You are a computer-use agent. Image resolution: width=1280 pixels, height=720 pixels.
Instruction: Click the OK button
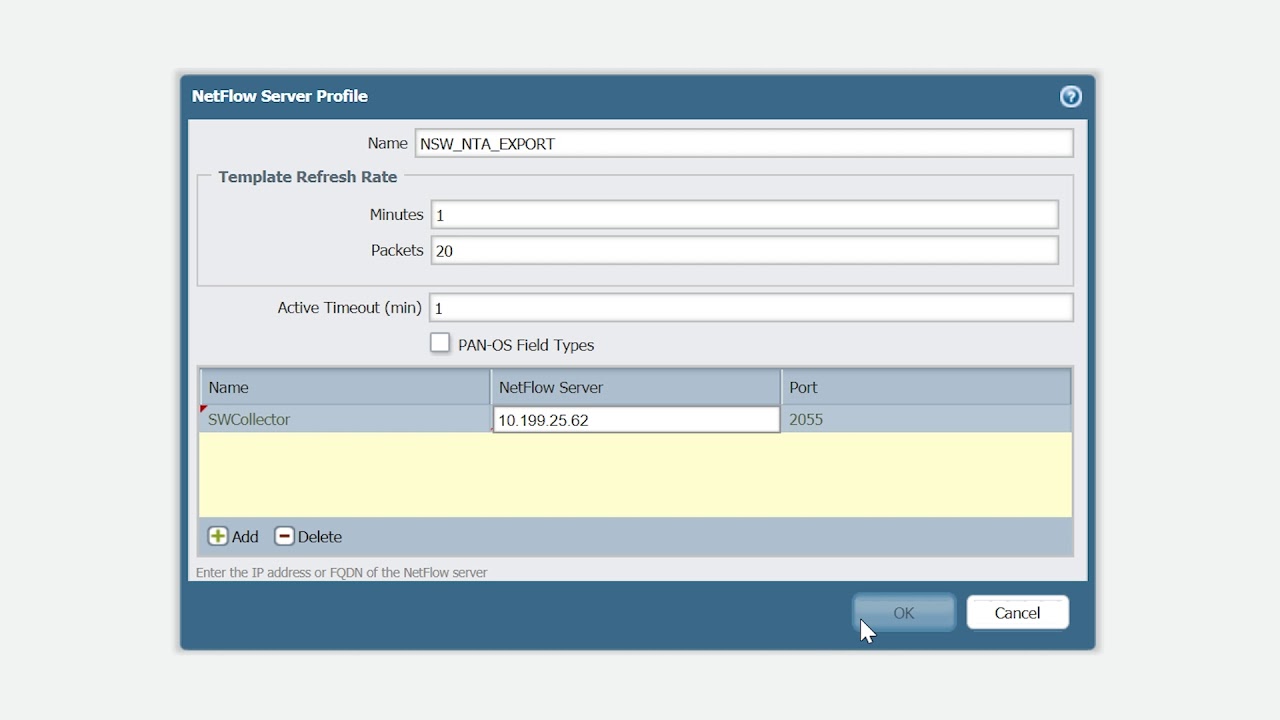pyautogui.click(x=904, y=613)
